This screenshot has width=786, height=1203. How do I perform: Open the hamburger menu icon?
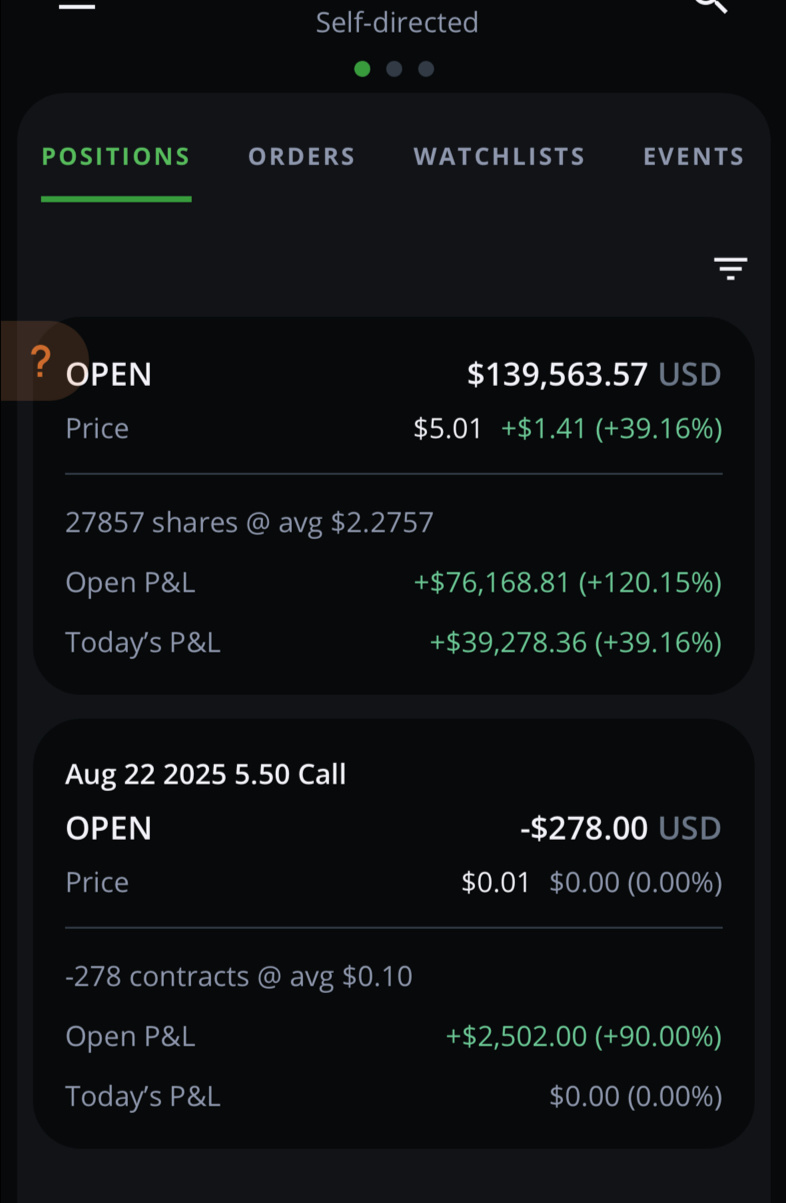[x=77, y=4]
